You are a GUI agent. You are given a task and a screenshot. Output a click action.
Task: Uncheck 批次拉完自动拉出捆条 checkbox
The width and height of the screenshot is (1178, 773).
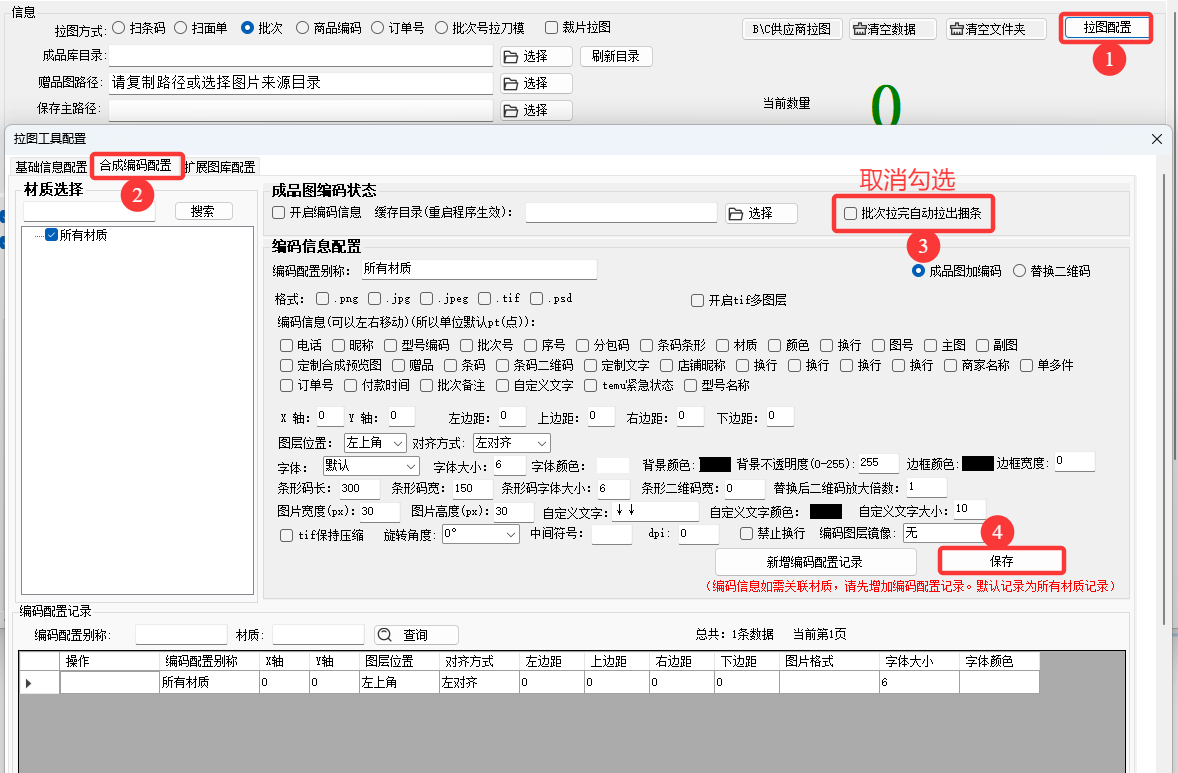(x=851, y=213)
